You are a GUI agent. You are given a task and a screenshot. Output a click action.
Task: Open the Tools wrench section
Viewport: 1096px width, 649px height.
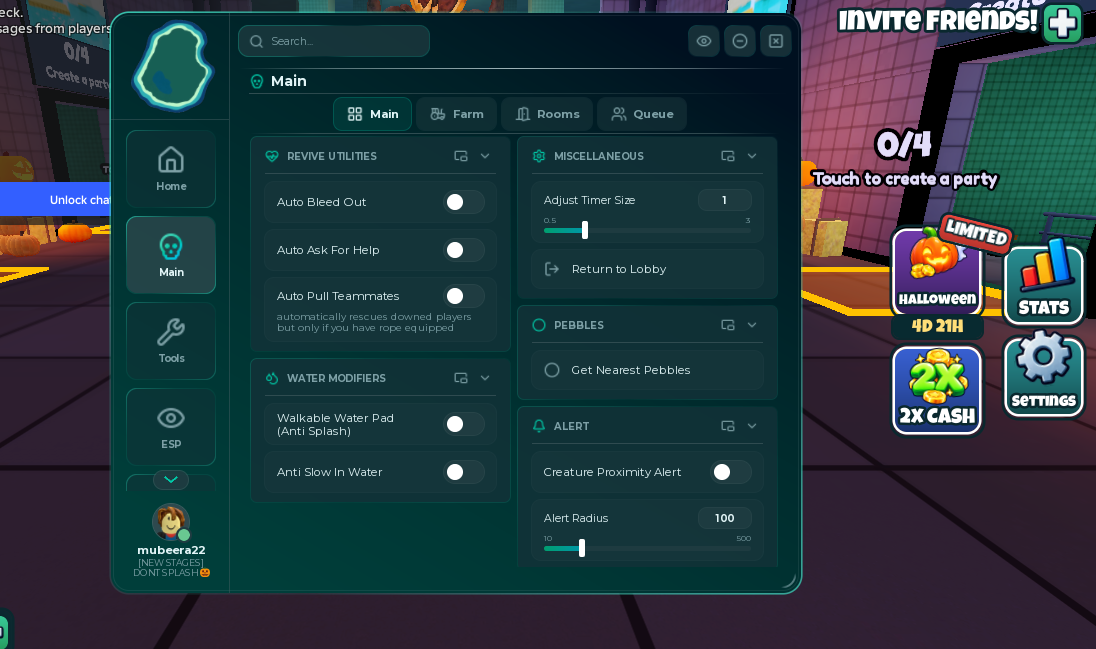(x=171, y=341)
